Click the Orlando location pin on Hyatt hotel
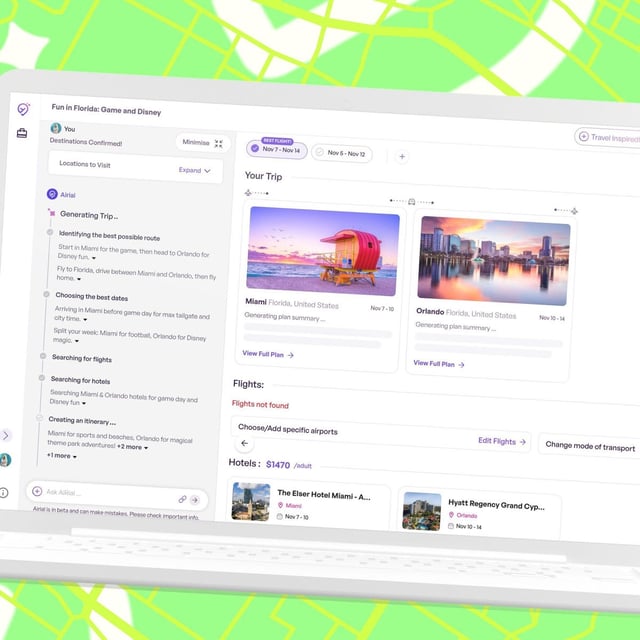 pyautogui.click(x=451, y=515)
